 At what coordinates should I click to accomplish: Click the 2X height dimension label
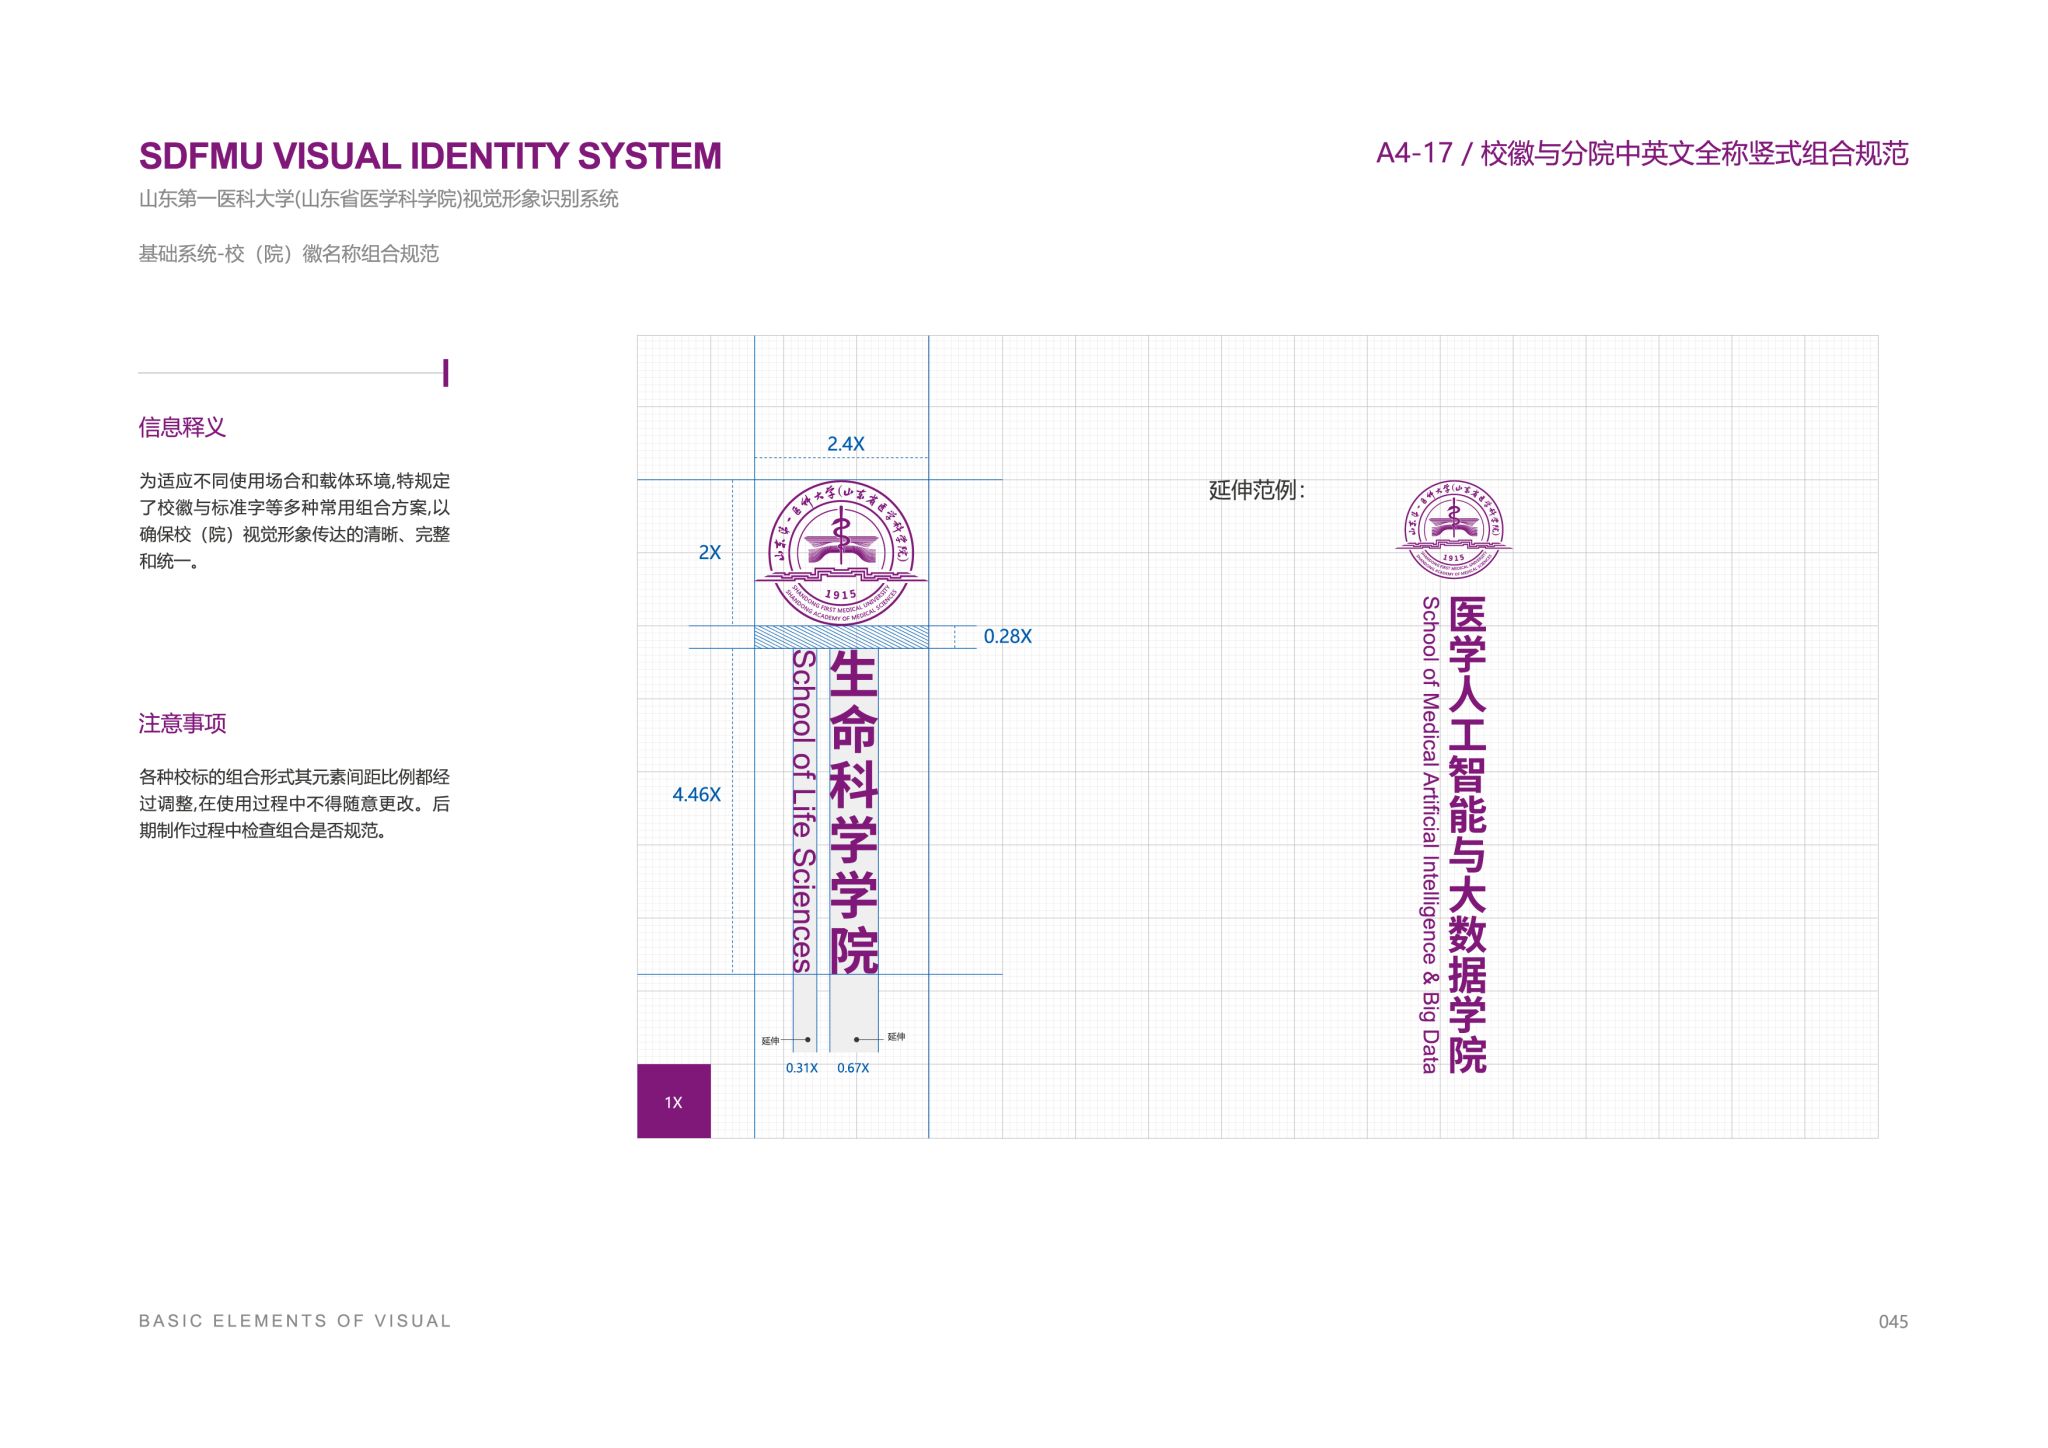709,552
